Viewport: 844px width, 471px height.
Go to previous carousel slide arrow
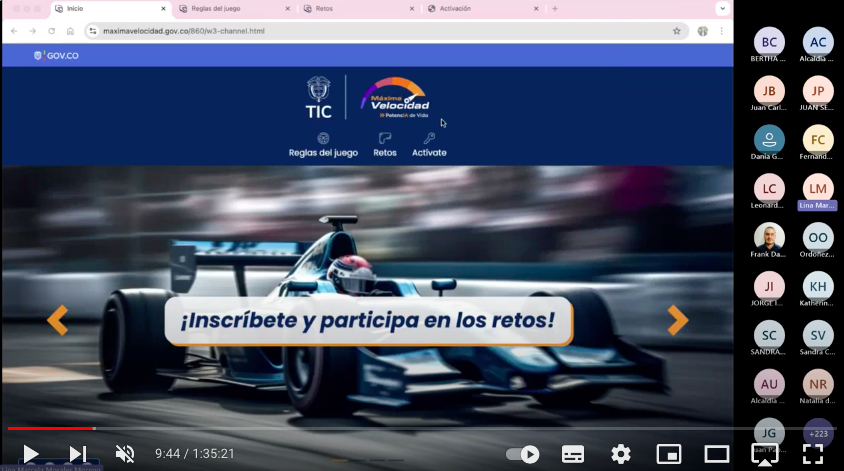(x=58, y=320)
